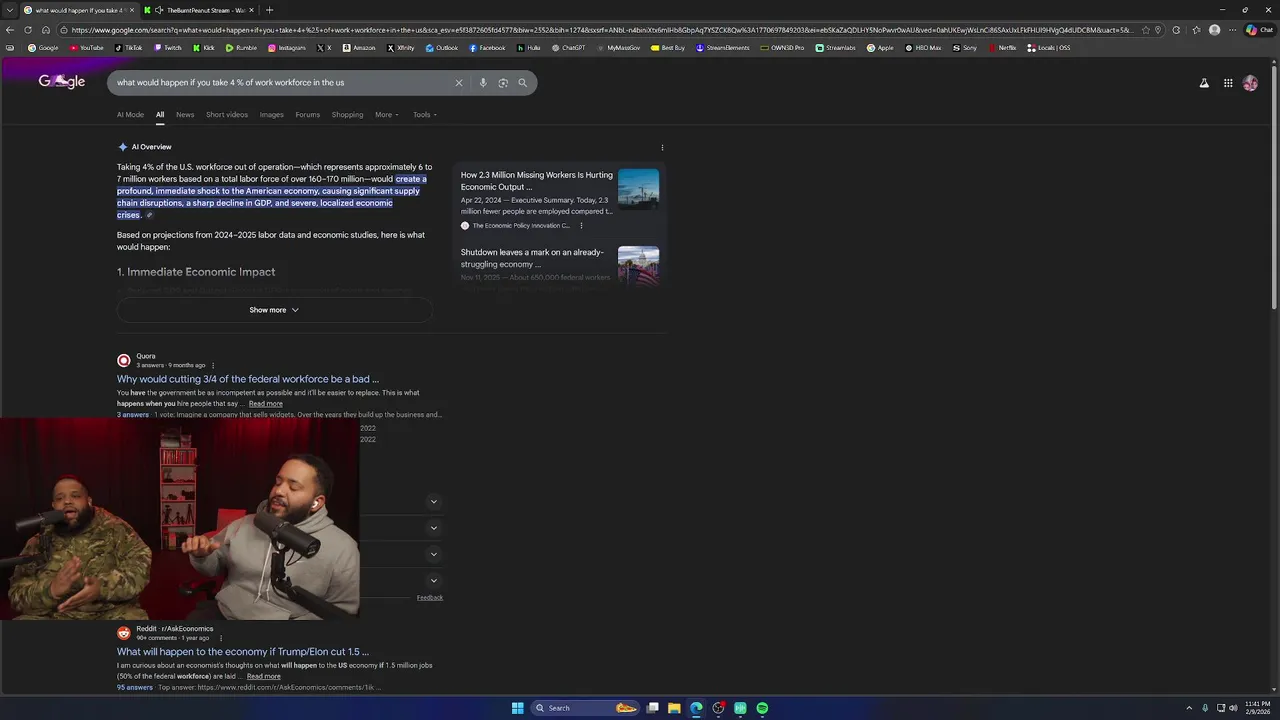The height and width of the screenshot is (720, 1280).
Task: Select the Shopping search tab
Action: point(347,115)
